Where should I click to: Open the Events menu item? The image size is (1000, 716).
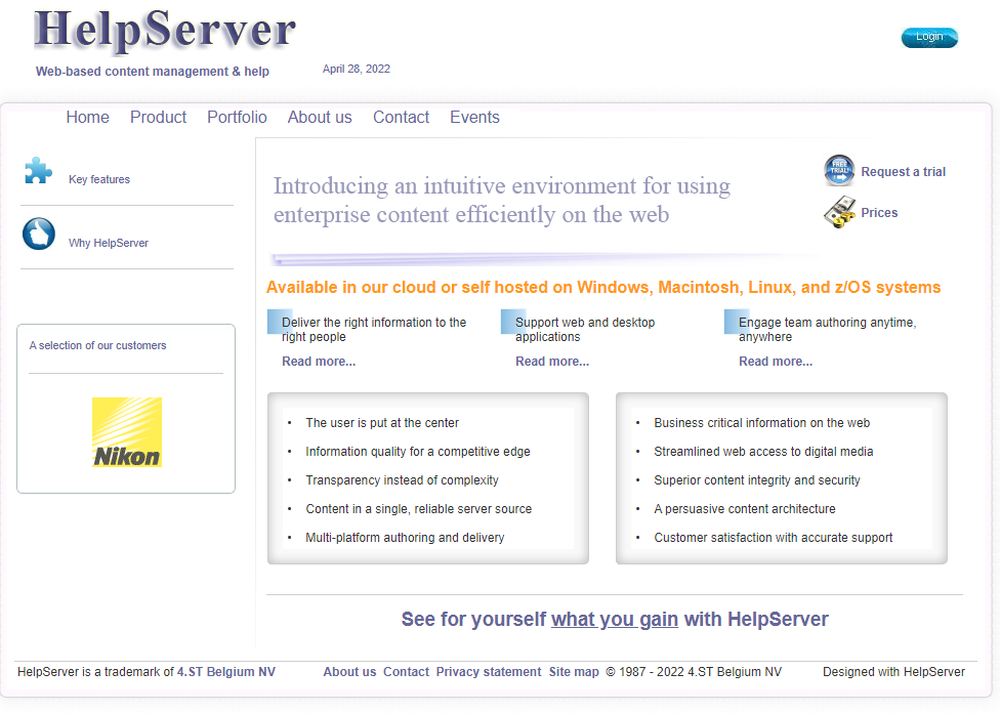pos(474,117)
